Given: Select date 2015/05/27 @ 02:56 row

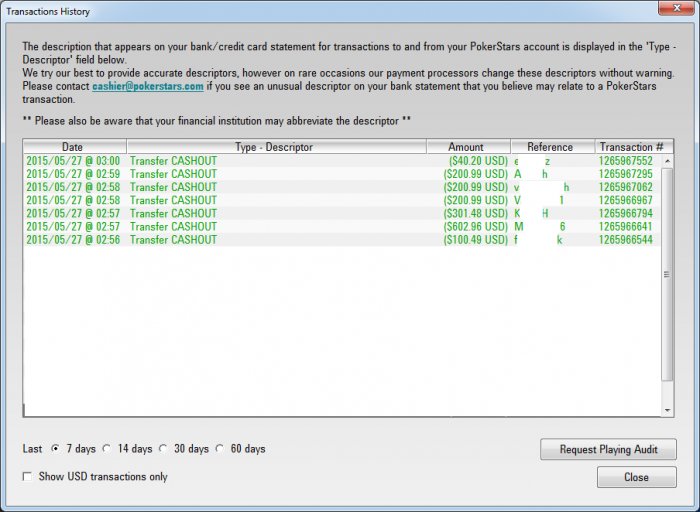Looking at the screenshot, I should pyautogui.click(x=342, y=240).
